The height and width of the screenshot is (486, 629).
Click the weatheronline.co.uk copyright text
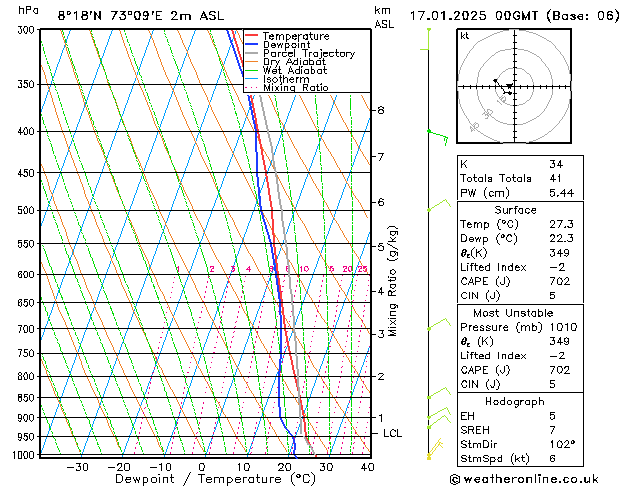pos(524,479)
